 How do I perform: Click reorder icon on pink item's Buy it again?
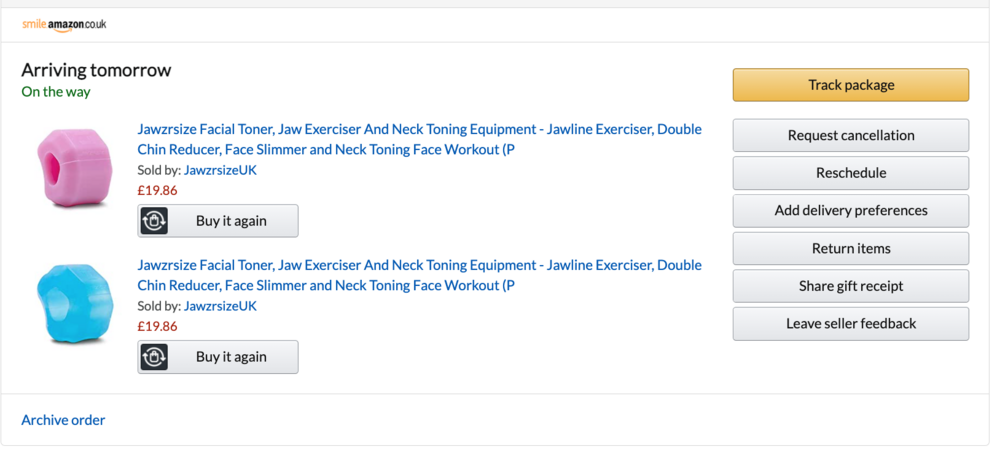tap(154, 221)
